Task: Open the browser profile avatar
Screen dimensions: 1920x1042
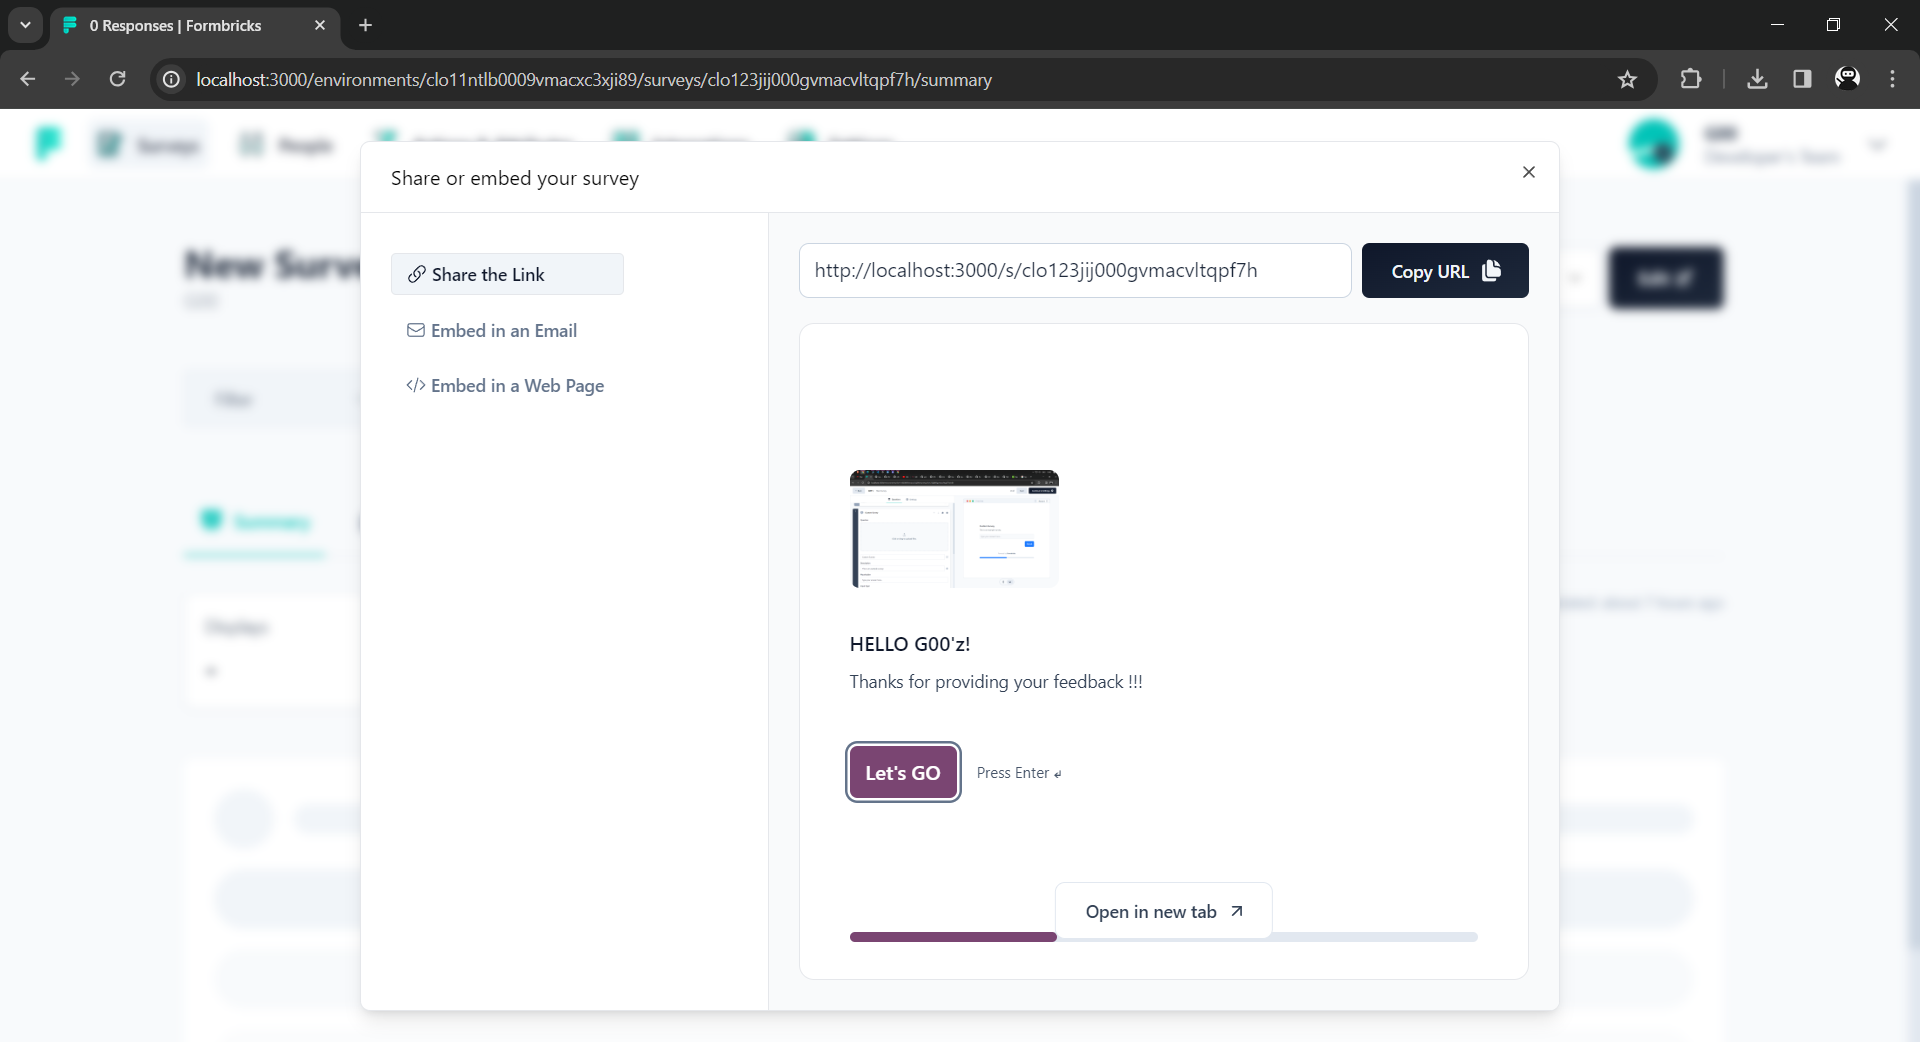Action: [1848, 79]
